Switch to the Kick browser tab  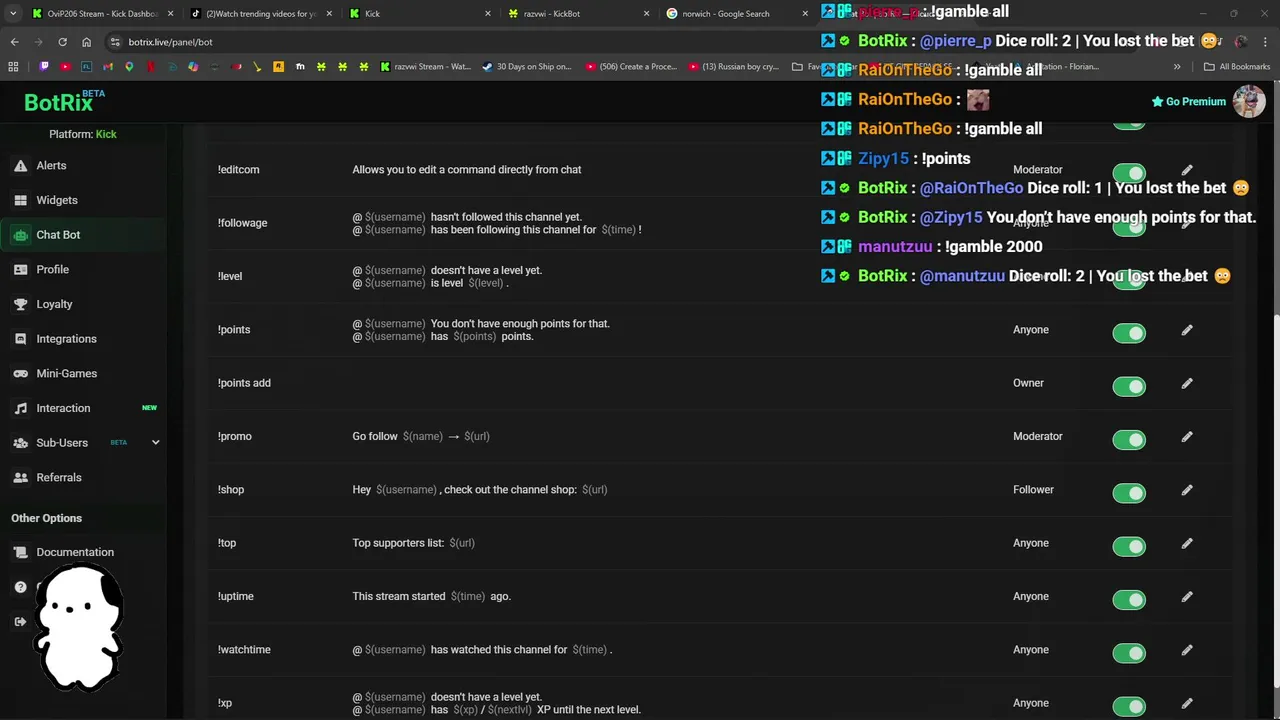(x=420, y=13)
